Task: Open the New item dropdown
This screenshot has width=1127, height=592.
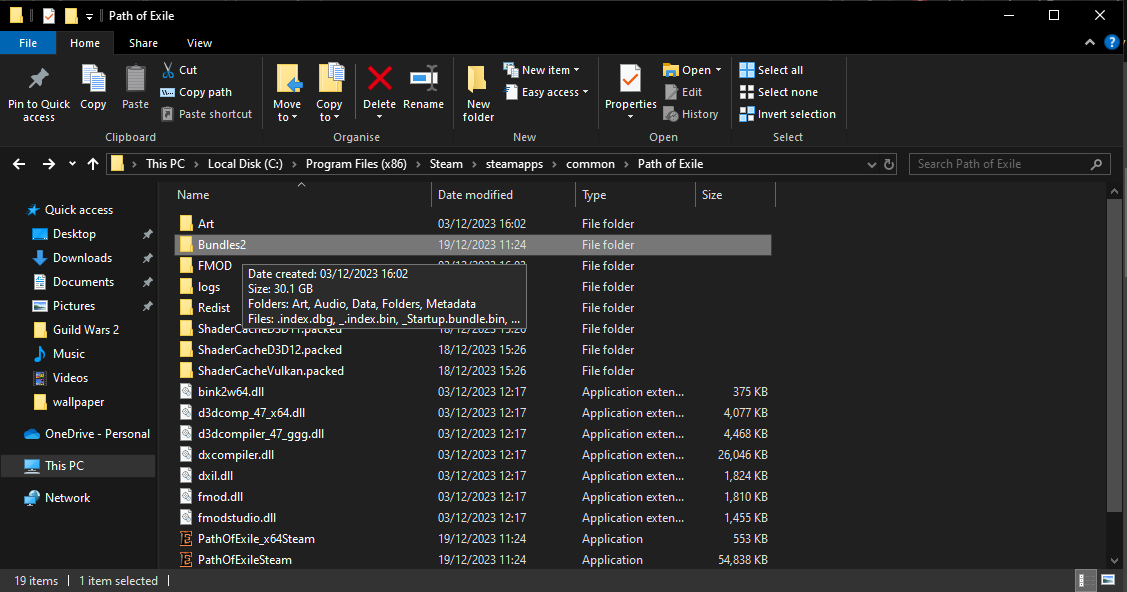Action: (x=541, y=70)
